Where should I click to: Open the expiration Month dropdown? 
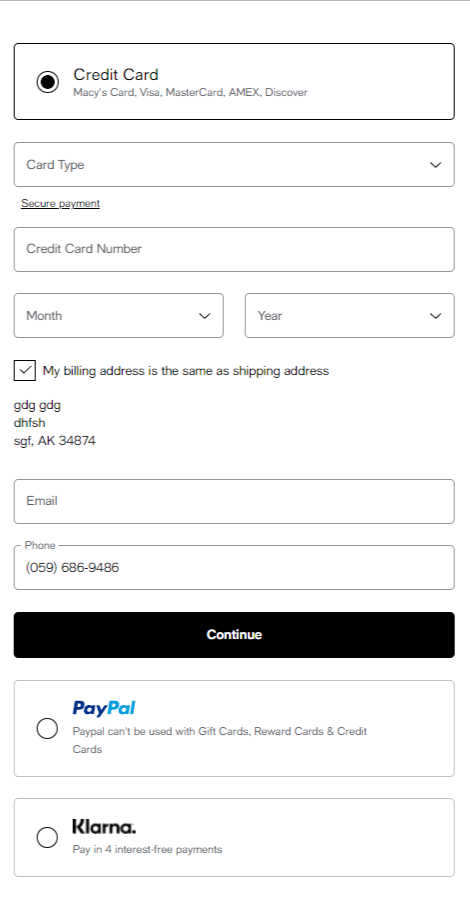point(119,315)
